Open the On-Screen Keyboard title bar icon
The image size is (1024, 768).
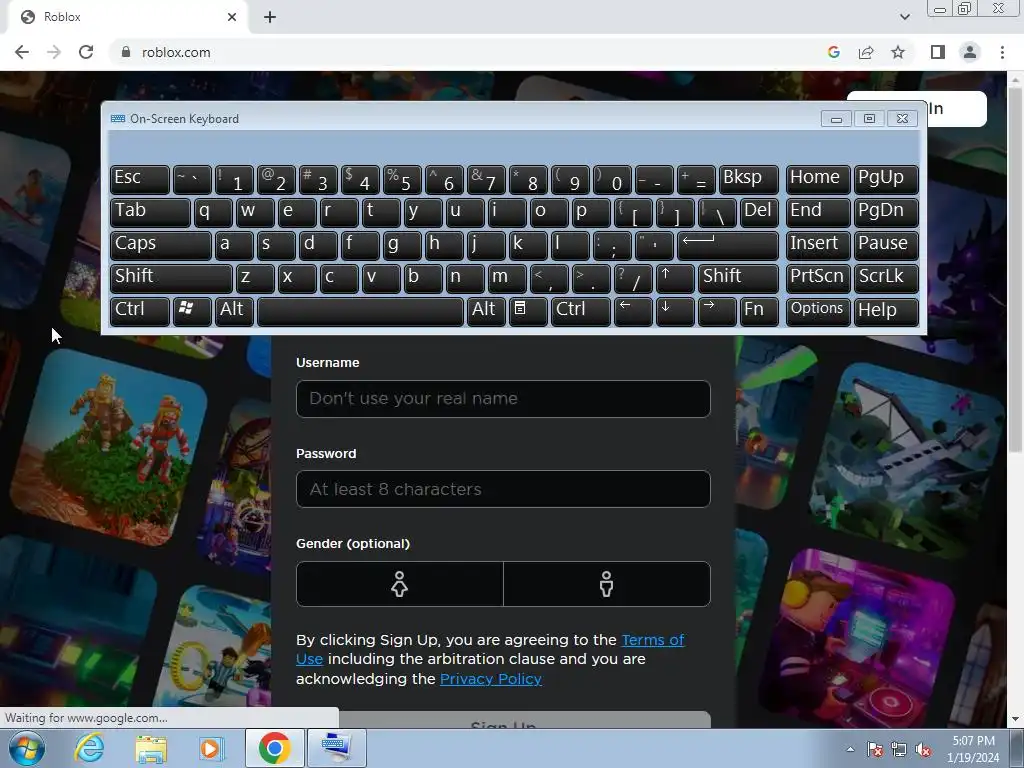pyautogui.click(x=118, y=119)
